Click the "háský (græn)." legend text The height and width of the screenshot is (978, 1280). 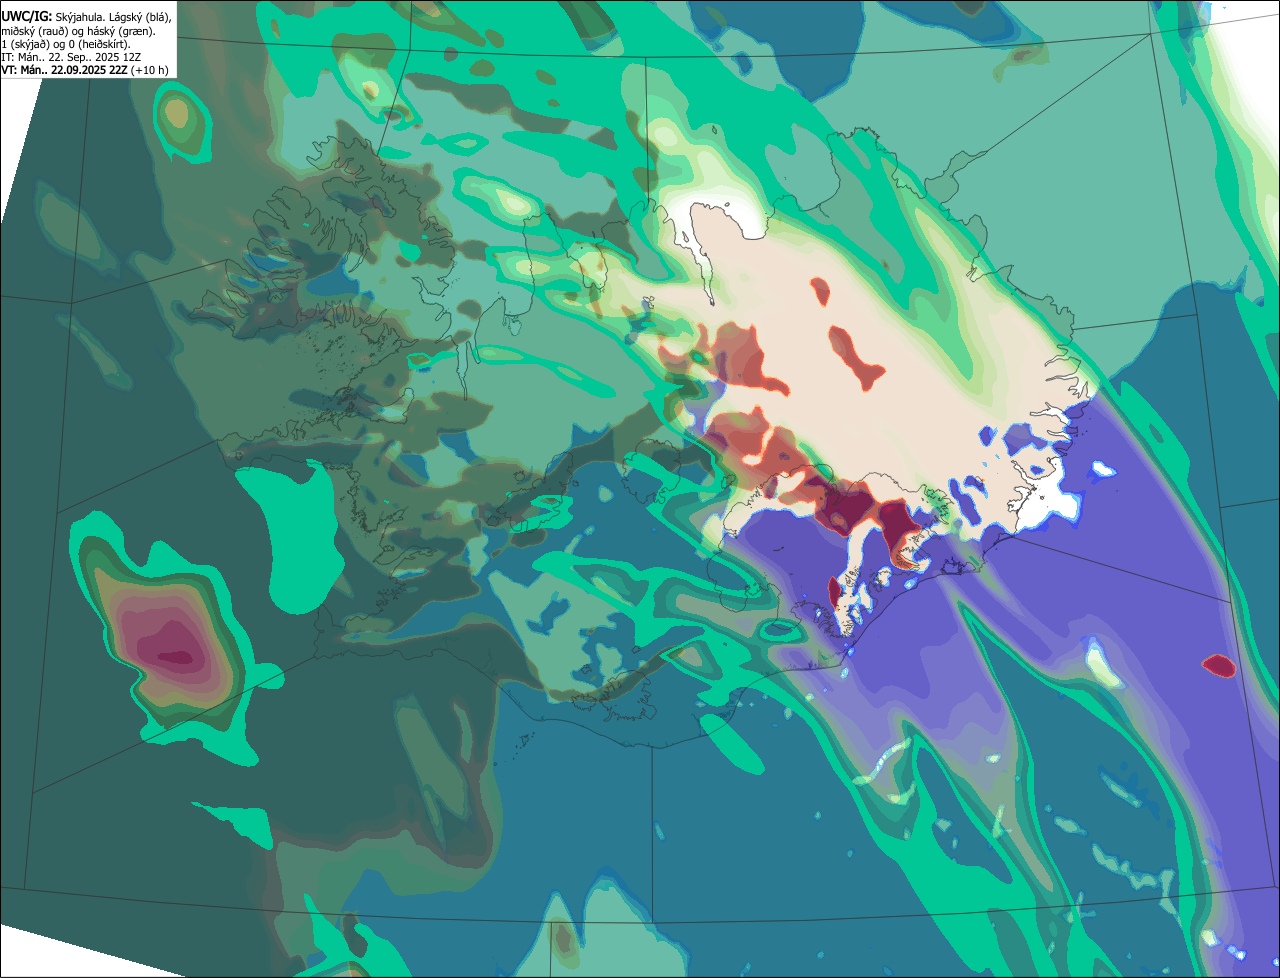[x=121, y=32]
